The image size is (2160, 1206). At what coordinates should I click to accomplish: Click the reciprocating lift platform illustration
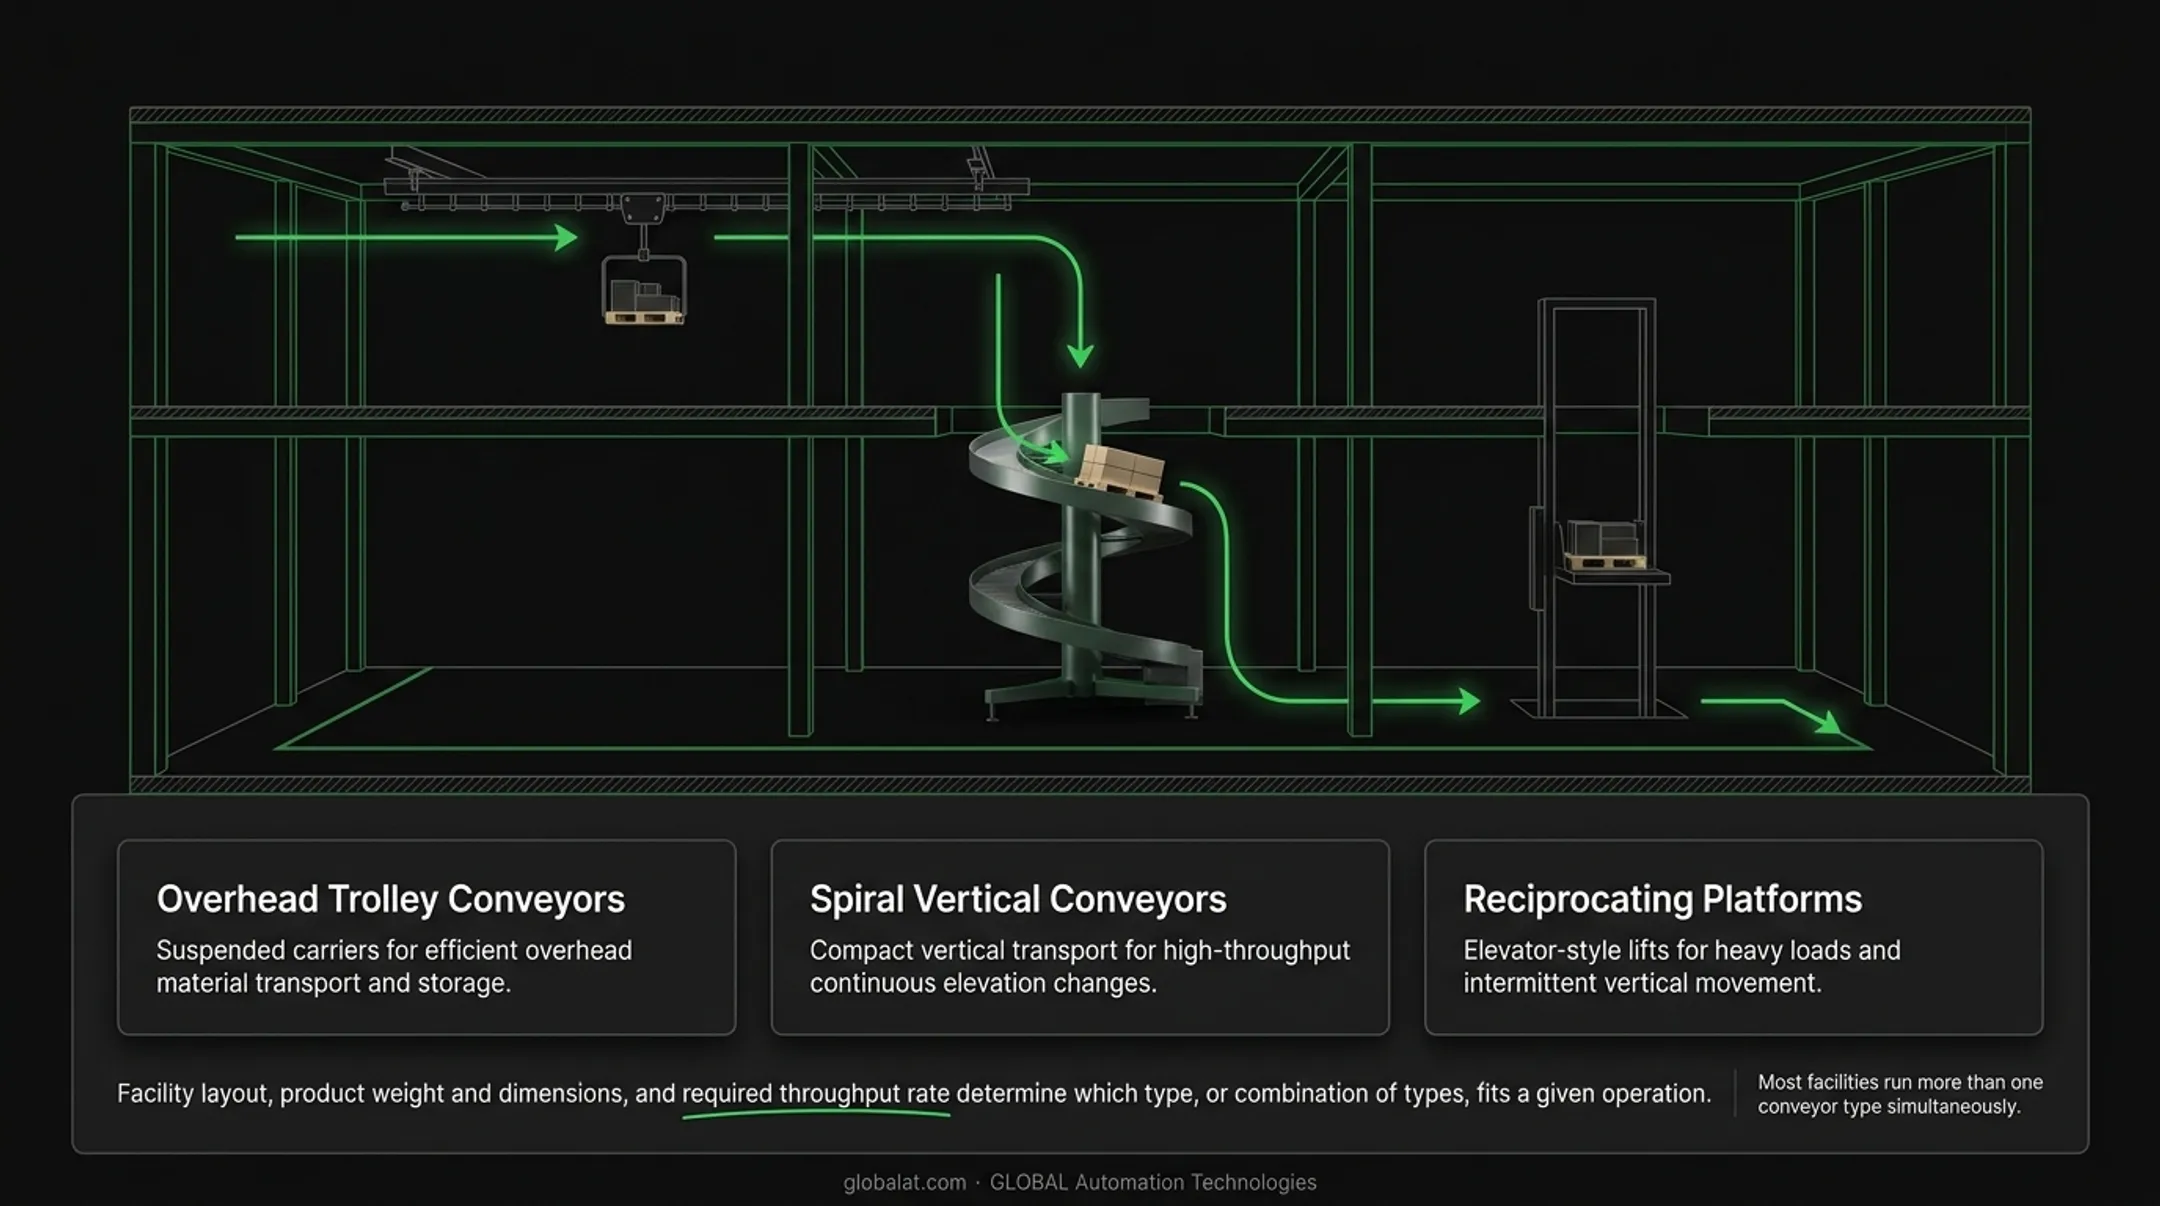1598,508
